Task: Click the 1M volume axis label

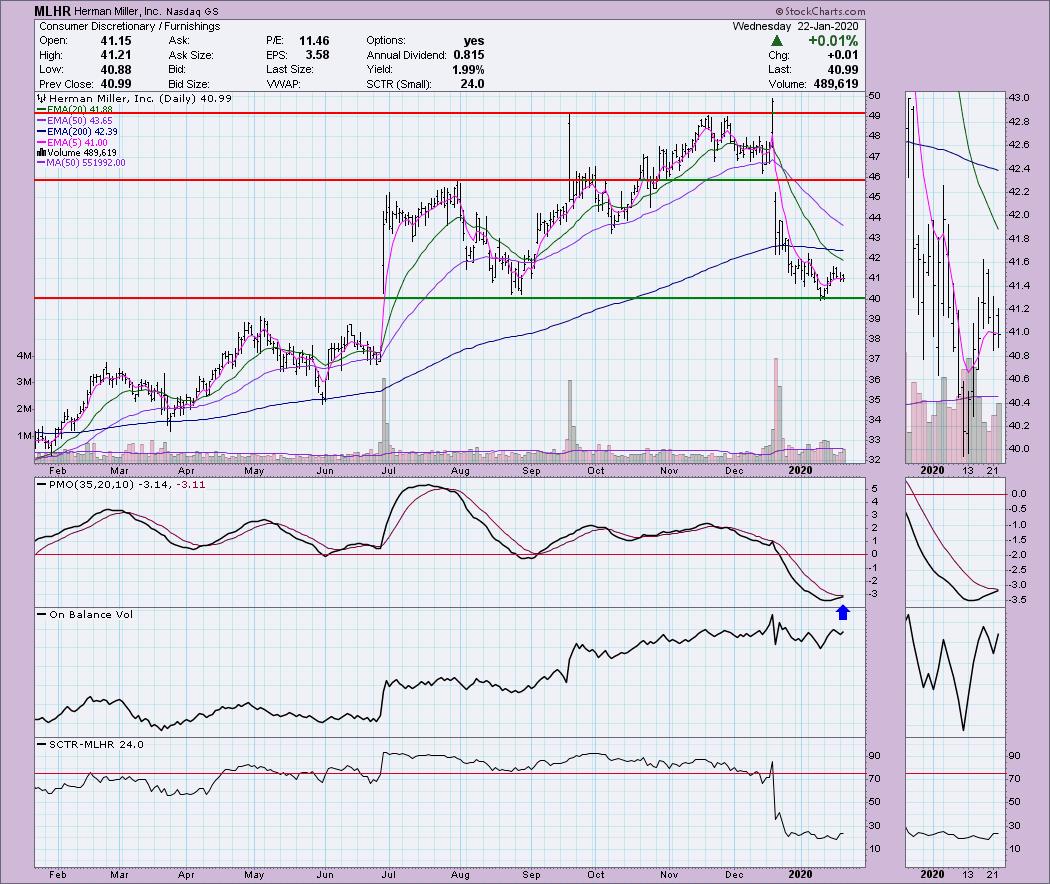Action: pos(23,436)
